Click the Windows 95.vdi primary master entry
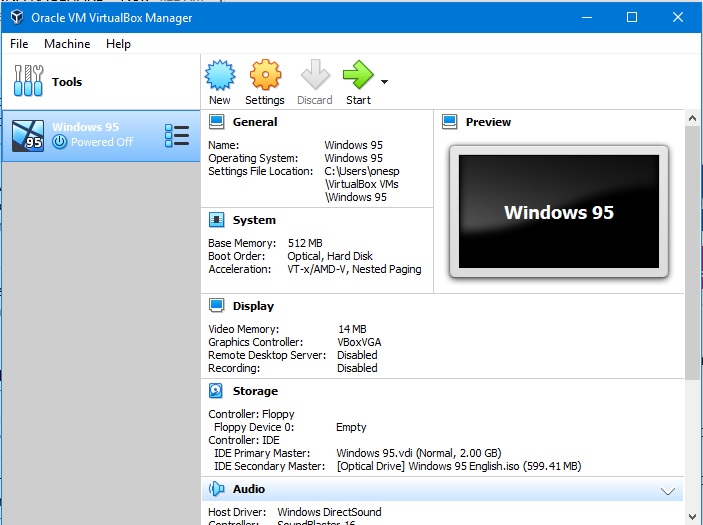 pos(419,453)
